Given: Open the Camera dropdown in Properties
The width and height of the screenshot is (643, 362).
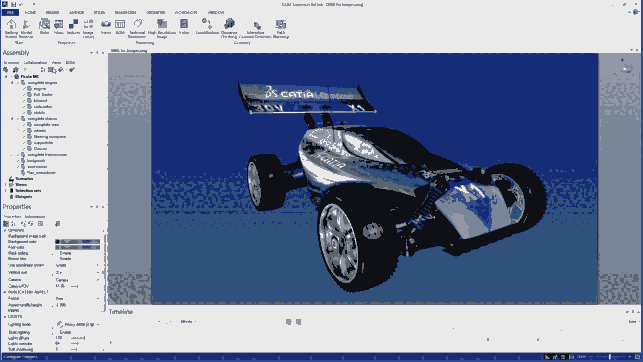Looking at the screenshot, I should pos(78,280).
